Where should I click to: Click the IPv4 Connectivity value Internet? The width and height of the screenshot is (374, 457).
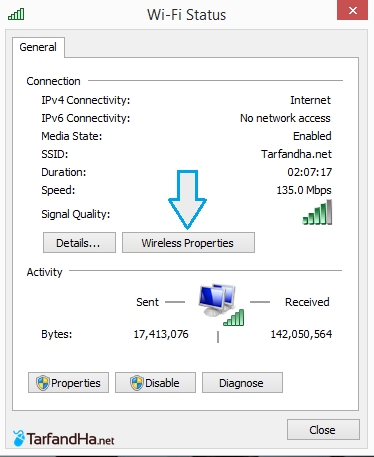[310, 100]
